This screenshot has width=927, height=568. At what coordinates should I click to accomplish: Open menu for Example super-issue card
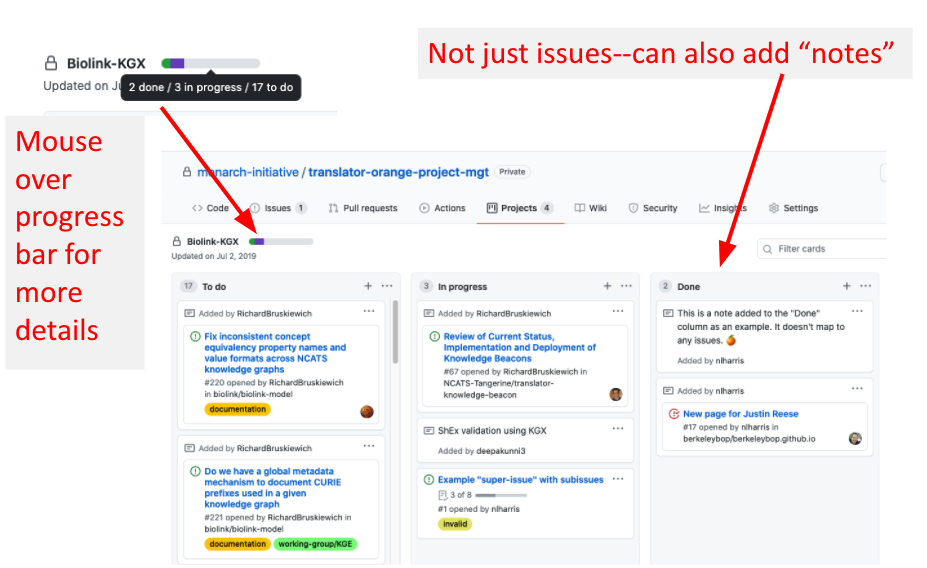pos(618,479)
